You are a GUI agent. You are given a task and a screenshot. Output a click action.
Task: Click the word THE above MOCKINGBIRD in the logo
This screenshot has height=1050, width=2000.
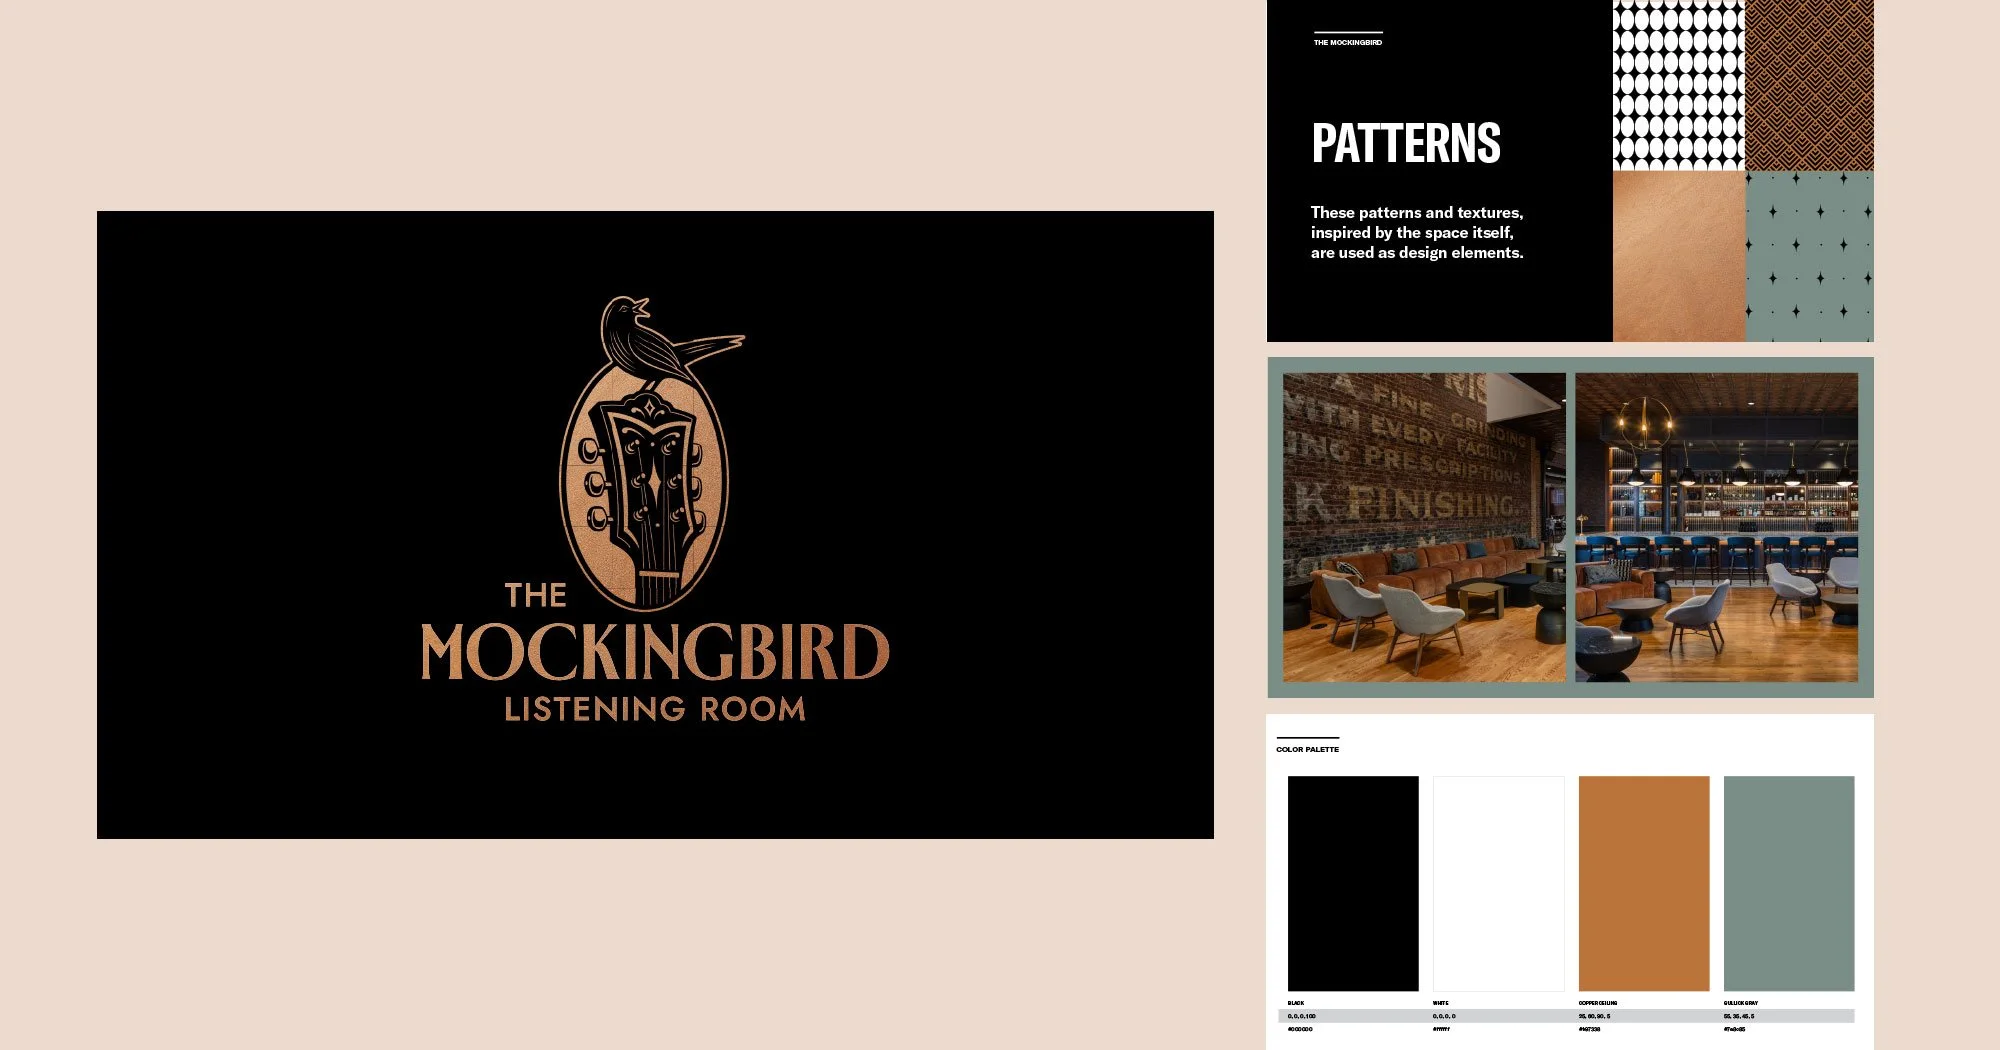536,596
